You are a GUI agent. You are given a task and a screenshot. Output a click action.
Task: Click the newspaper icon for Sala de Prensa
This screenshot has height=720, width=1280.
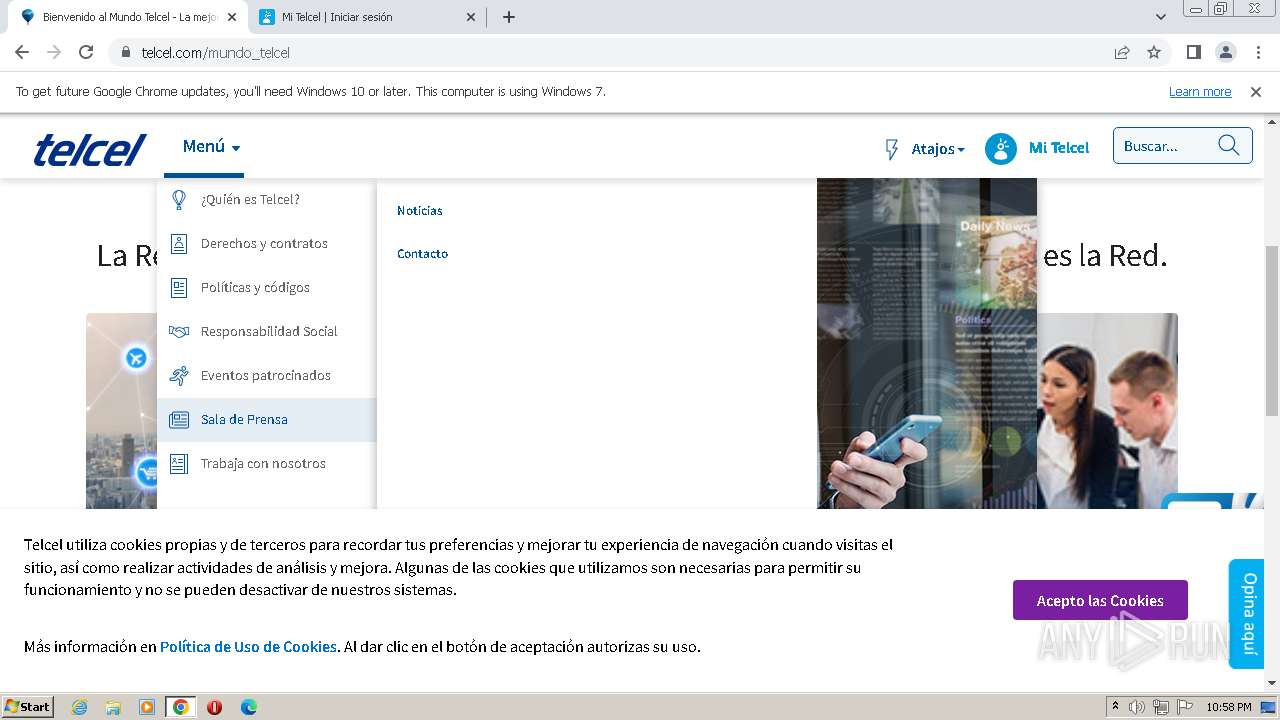coord(179,420)
